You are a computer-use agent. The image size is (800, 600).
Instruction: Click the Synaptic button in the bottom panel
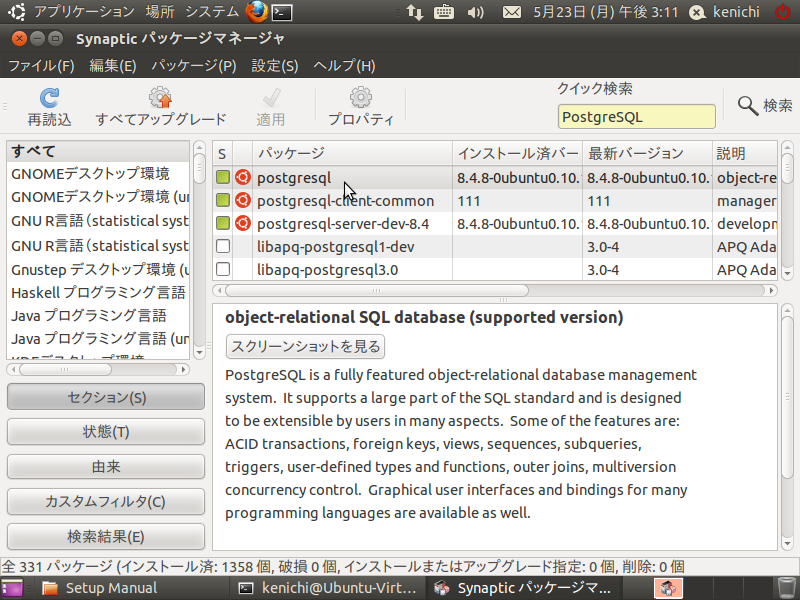pyautogui.click(x=522, y=588)
